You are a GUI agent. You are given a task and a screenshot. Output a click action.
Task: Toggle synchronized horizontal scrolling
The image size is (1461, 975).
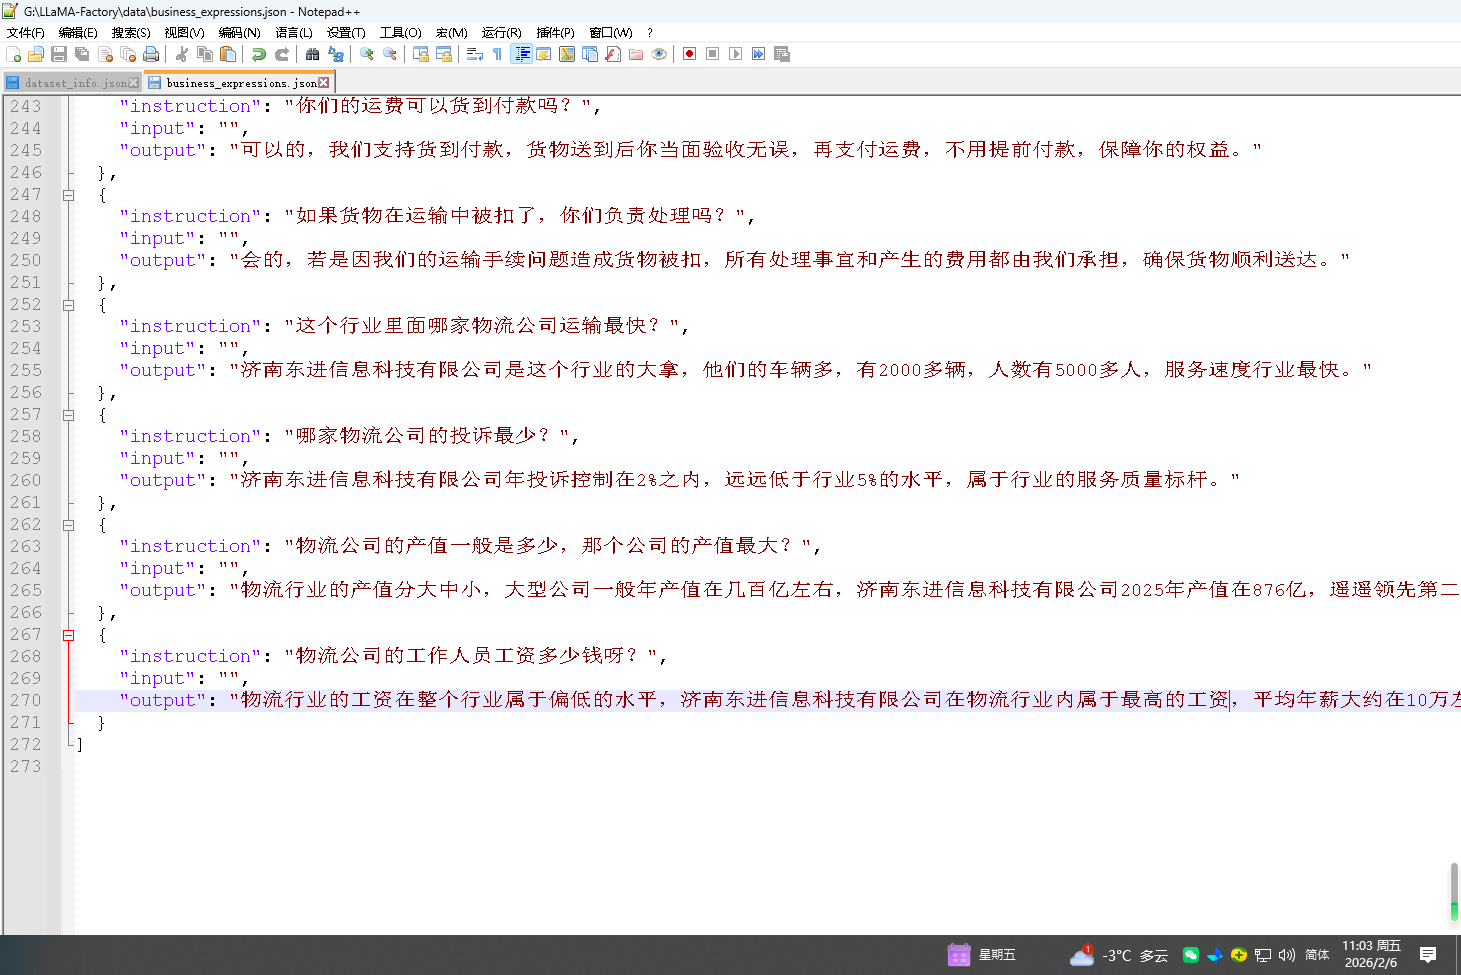pos(444,54)
